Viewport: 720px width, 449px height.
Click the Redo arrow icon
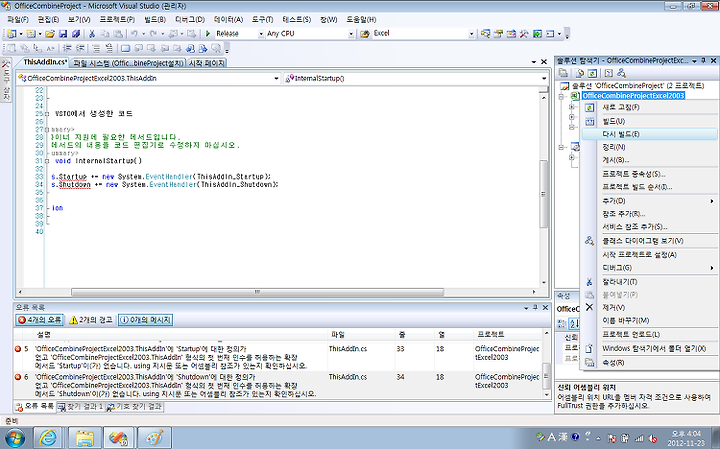pos(153,34)
